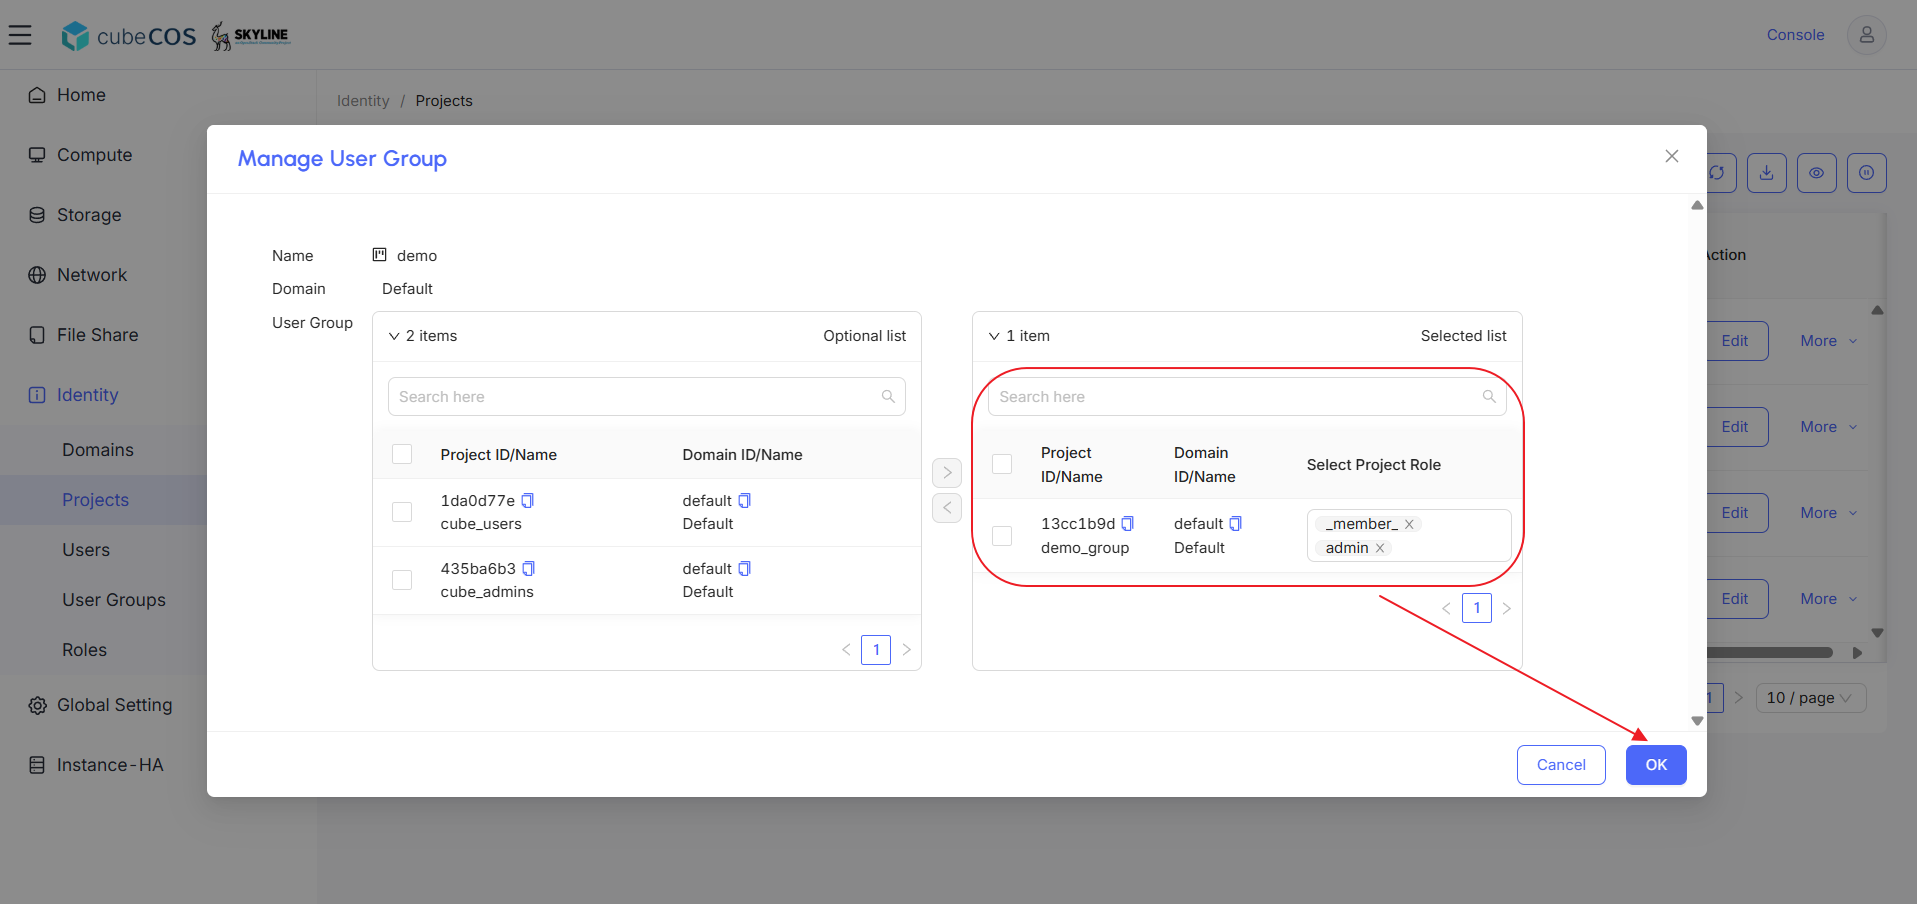Remove the admin role tag

click(1380, 548)
